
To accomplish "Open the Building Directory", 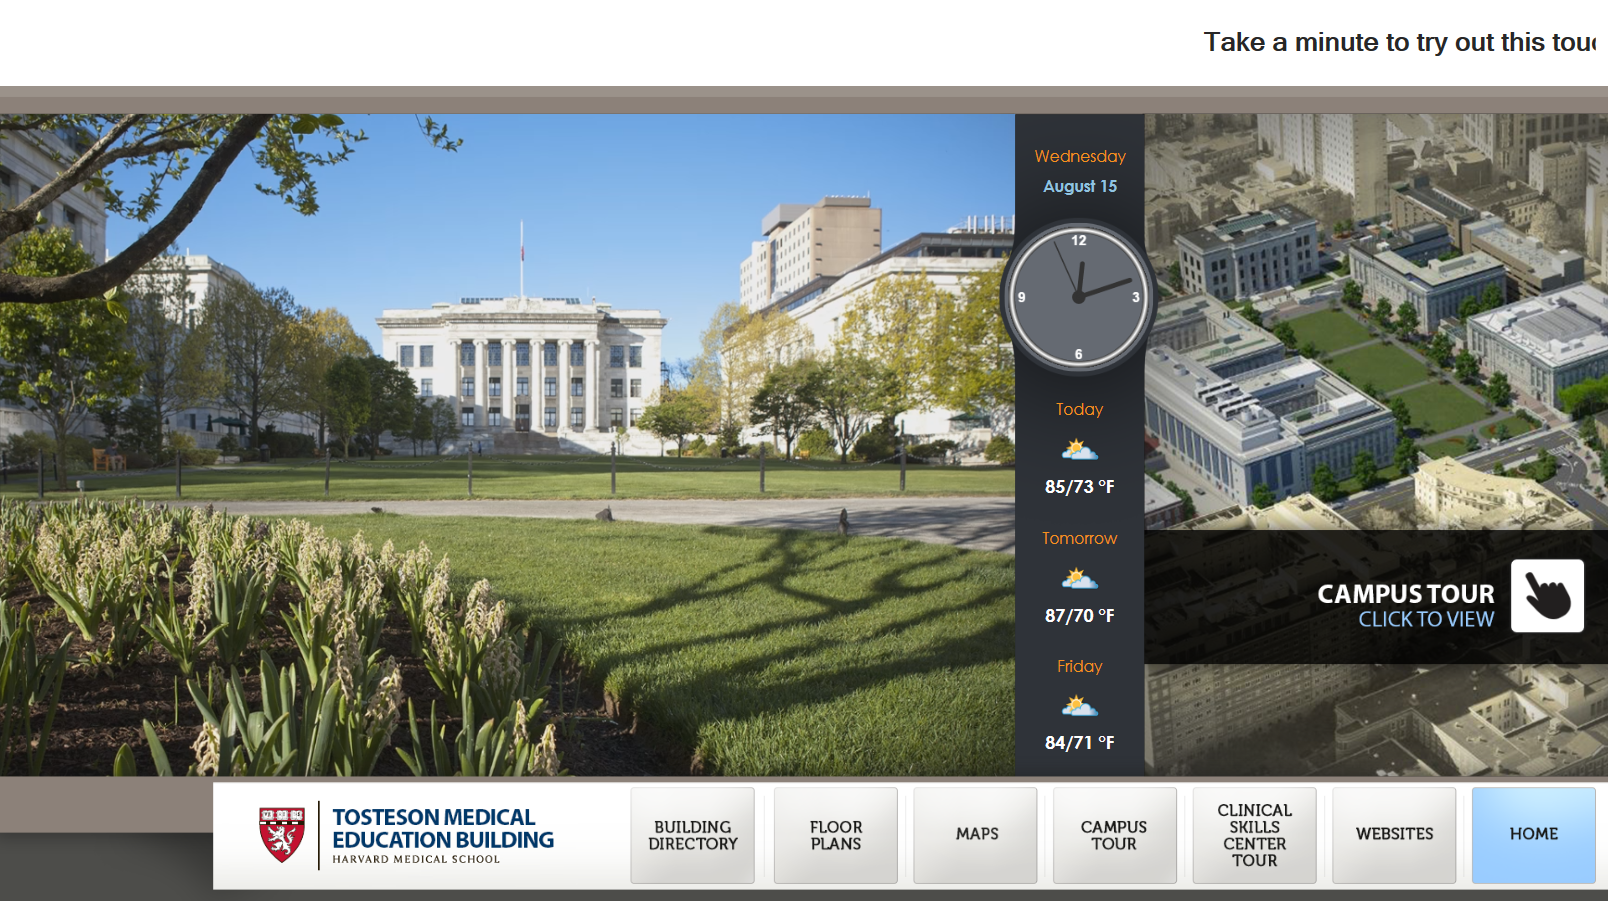I will 692,835.
